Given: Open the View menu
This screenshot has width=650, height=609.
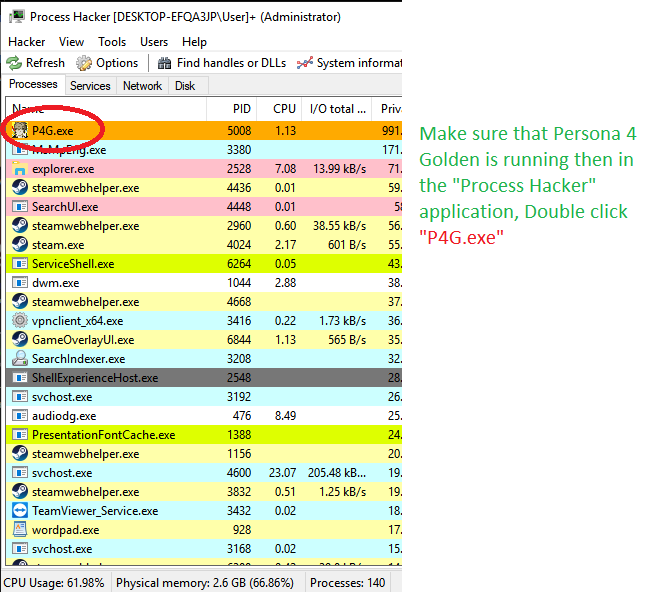Looking at the screenshot, I should pyautogui.click(x=71, y=42).
